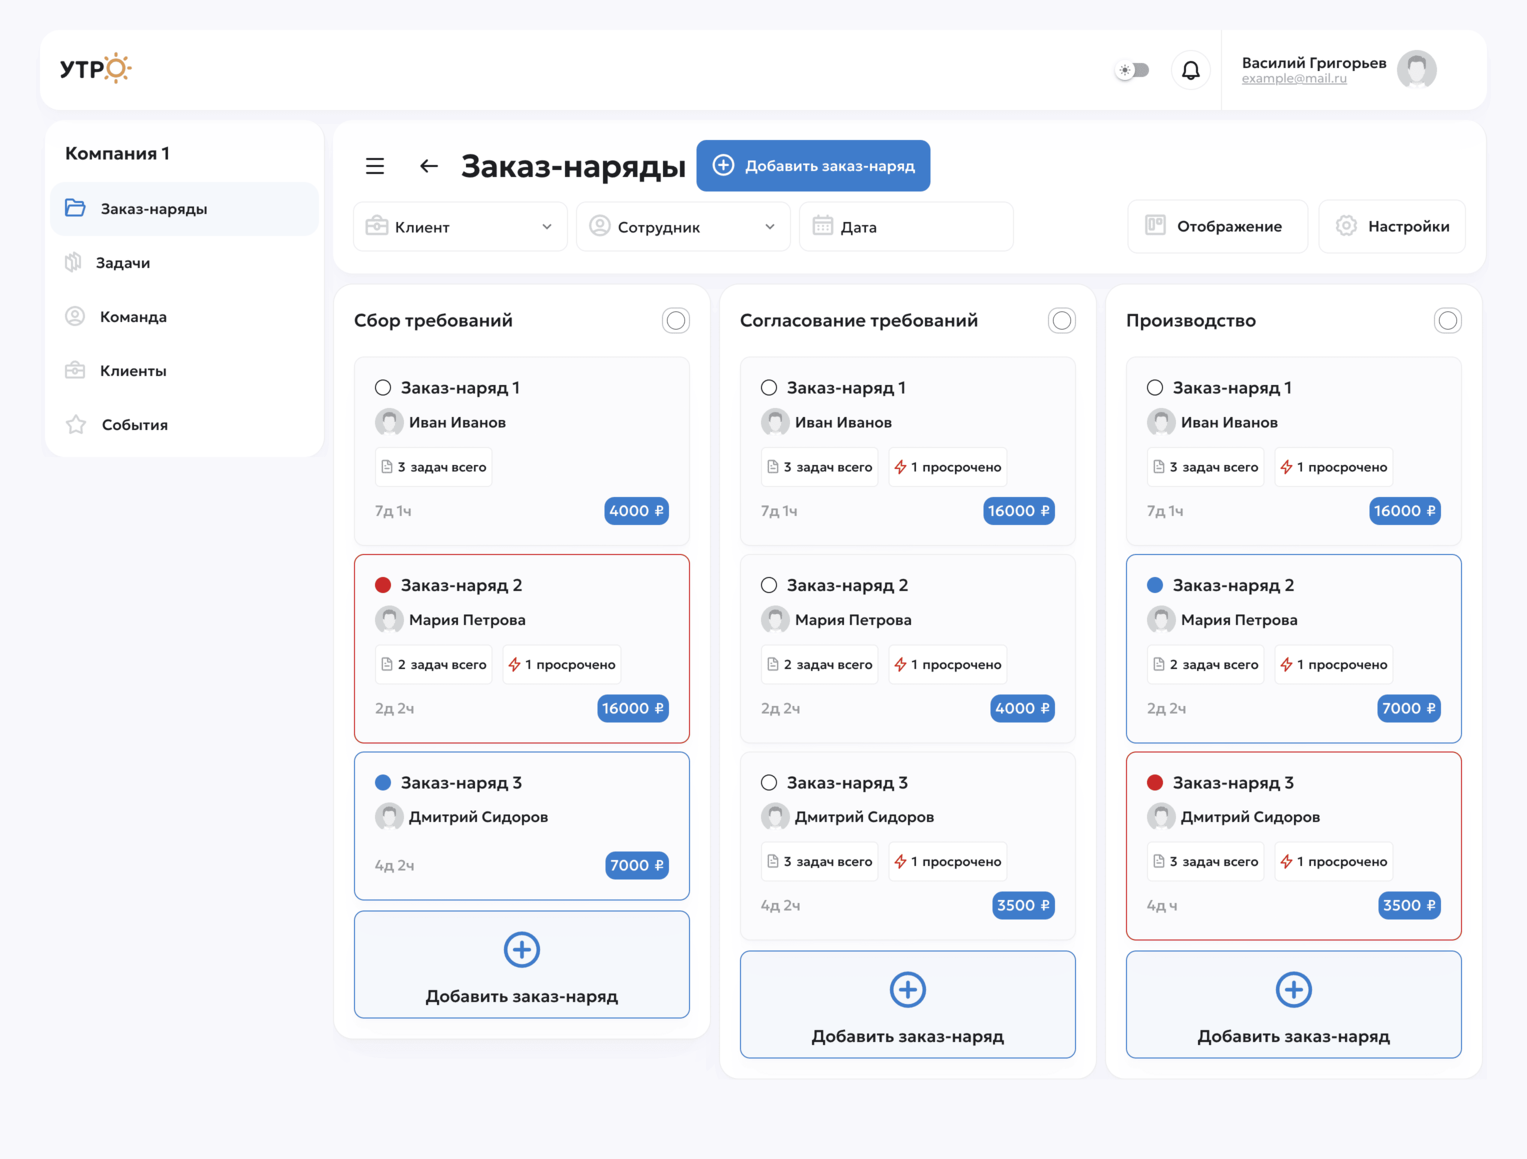The image size is (1527, 1159).
Task: Click the gear icon in Настройки
Action: point(1346,226)
